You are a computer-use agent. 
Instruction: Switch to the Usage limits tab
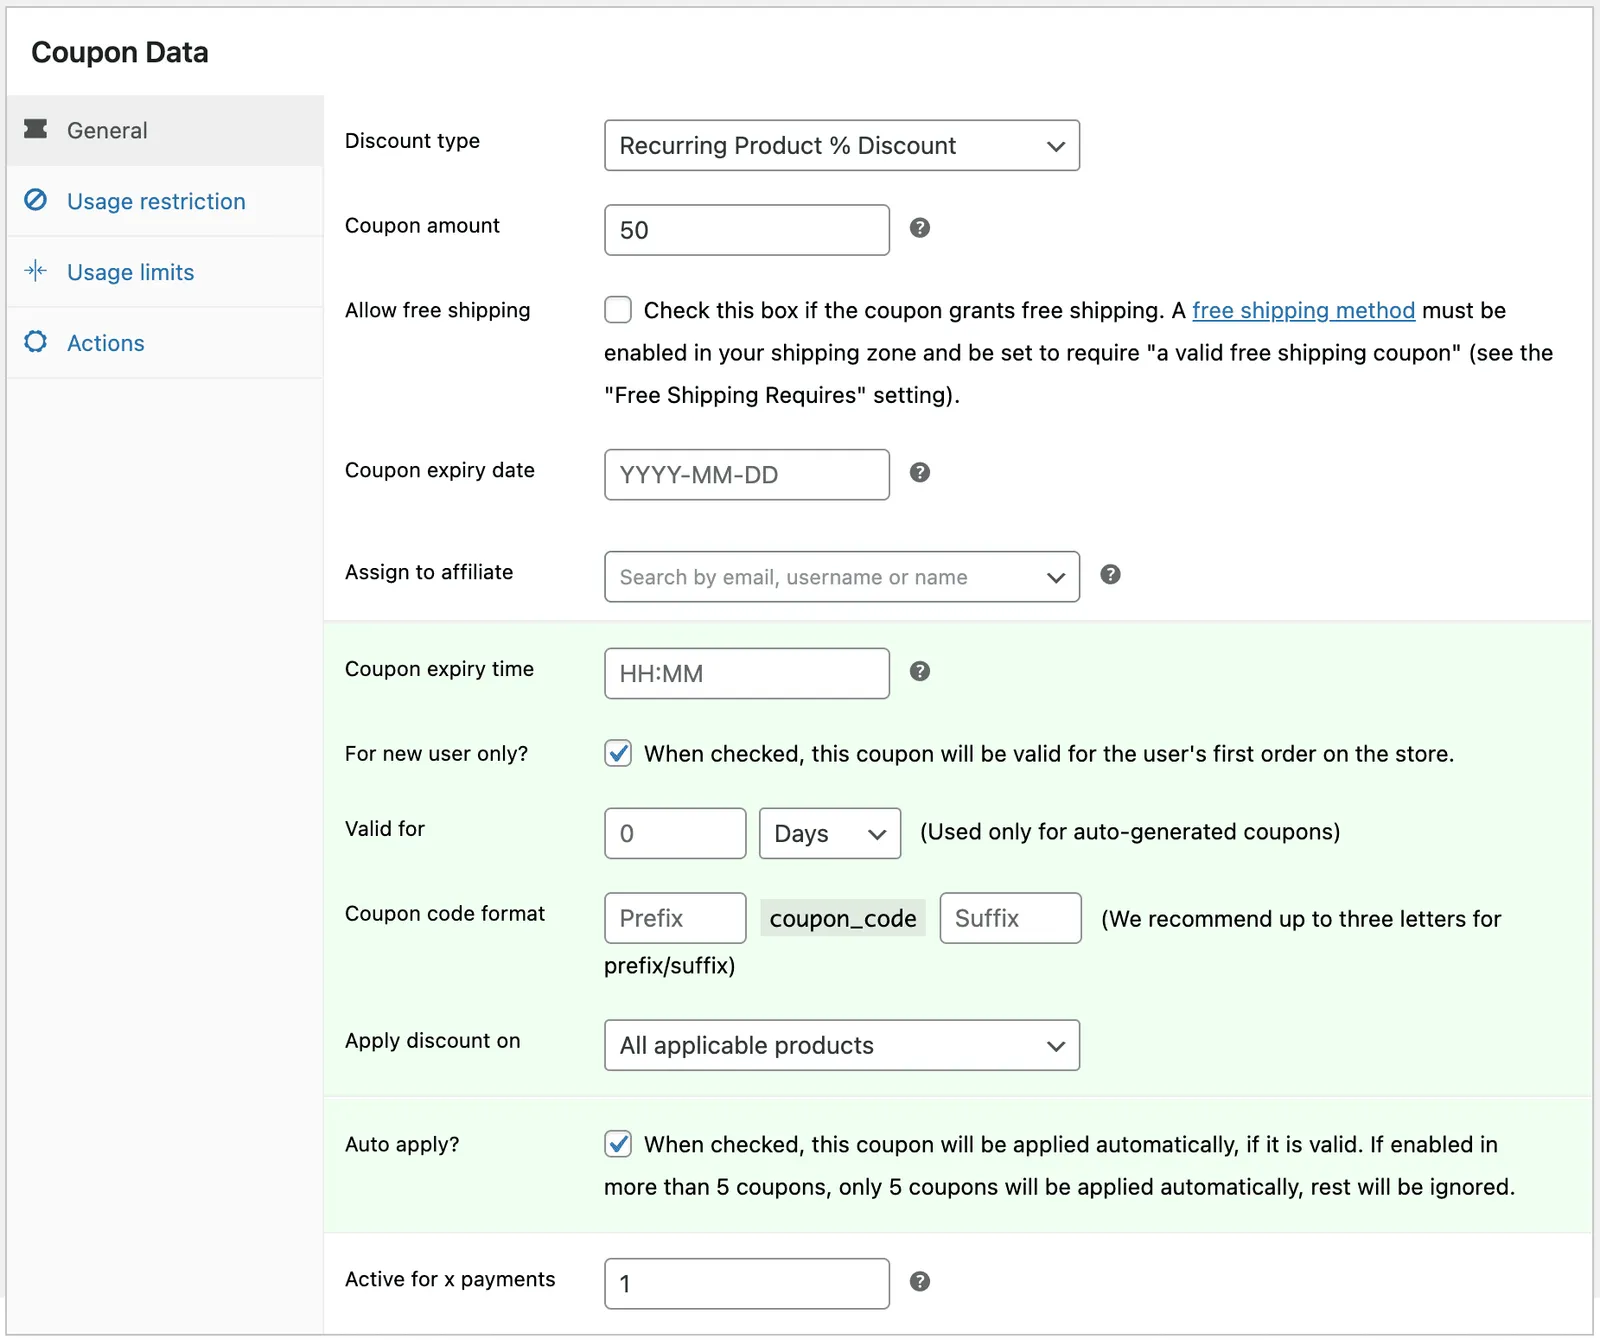point(165,272)
